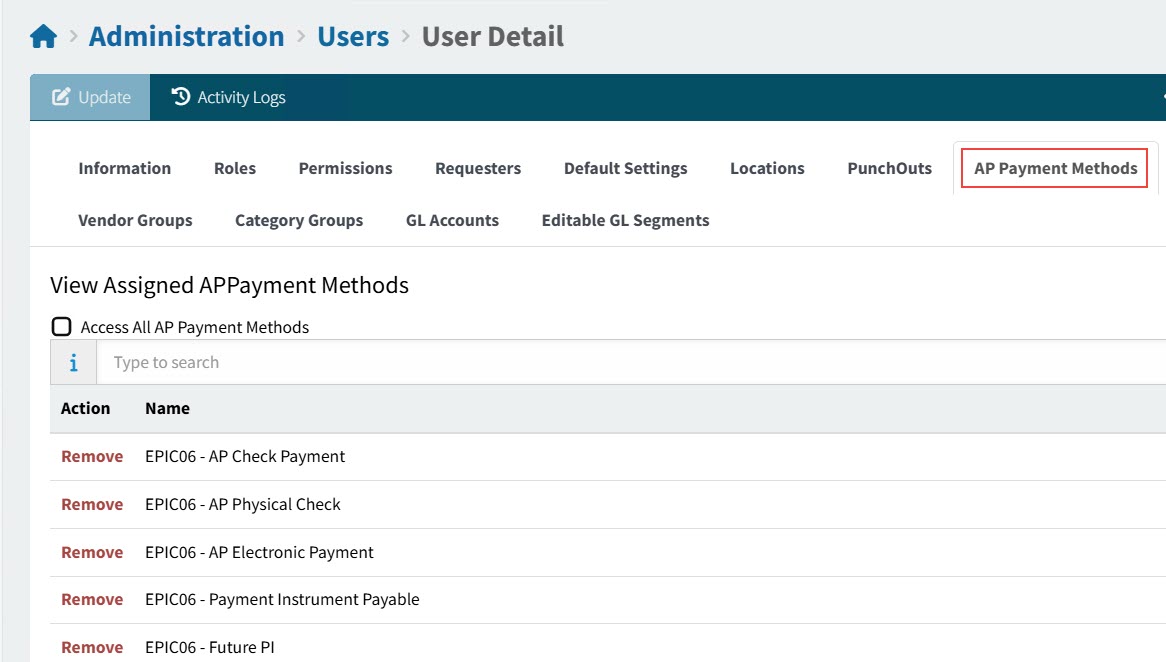Remove EPIC06 - AP Electronic Payment
The height and width of the screenshot is (662, 1166).
tap(92, 553)
